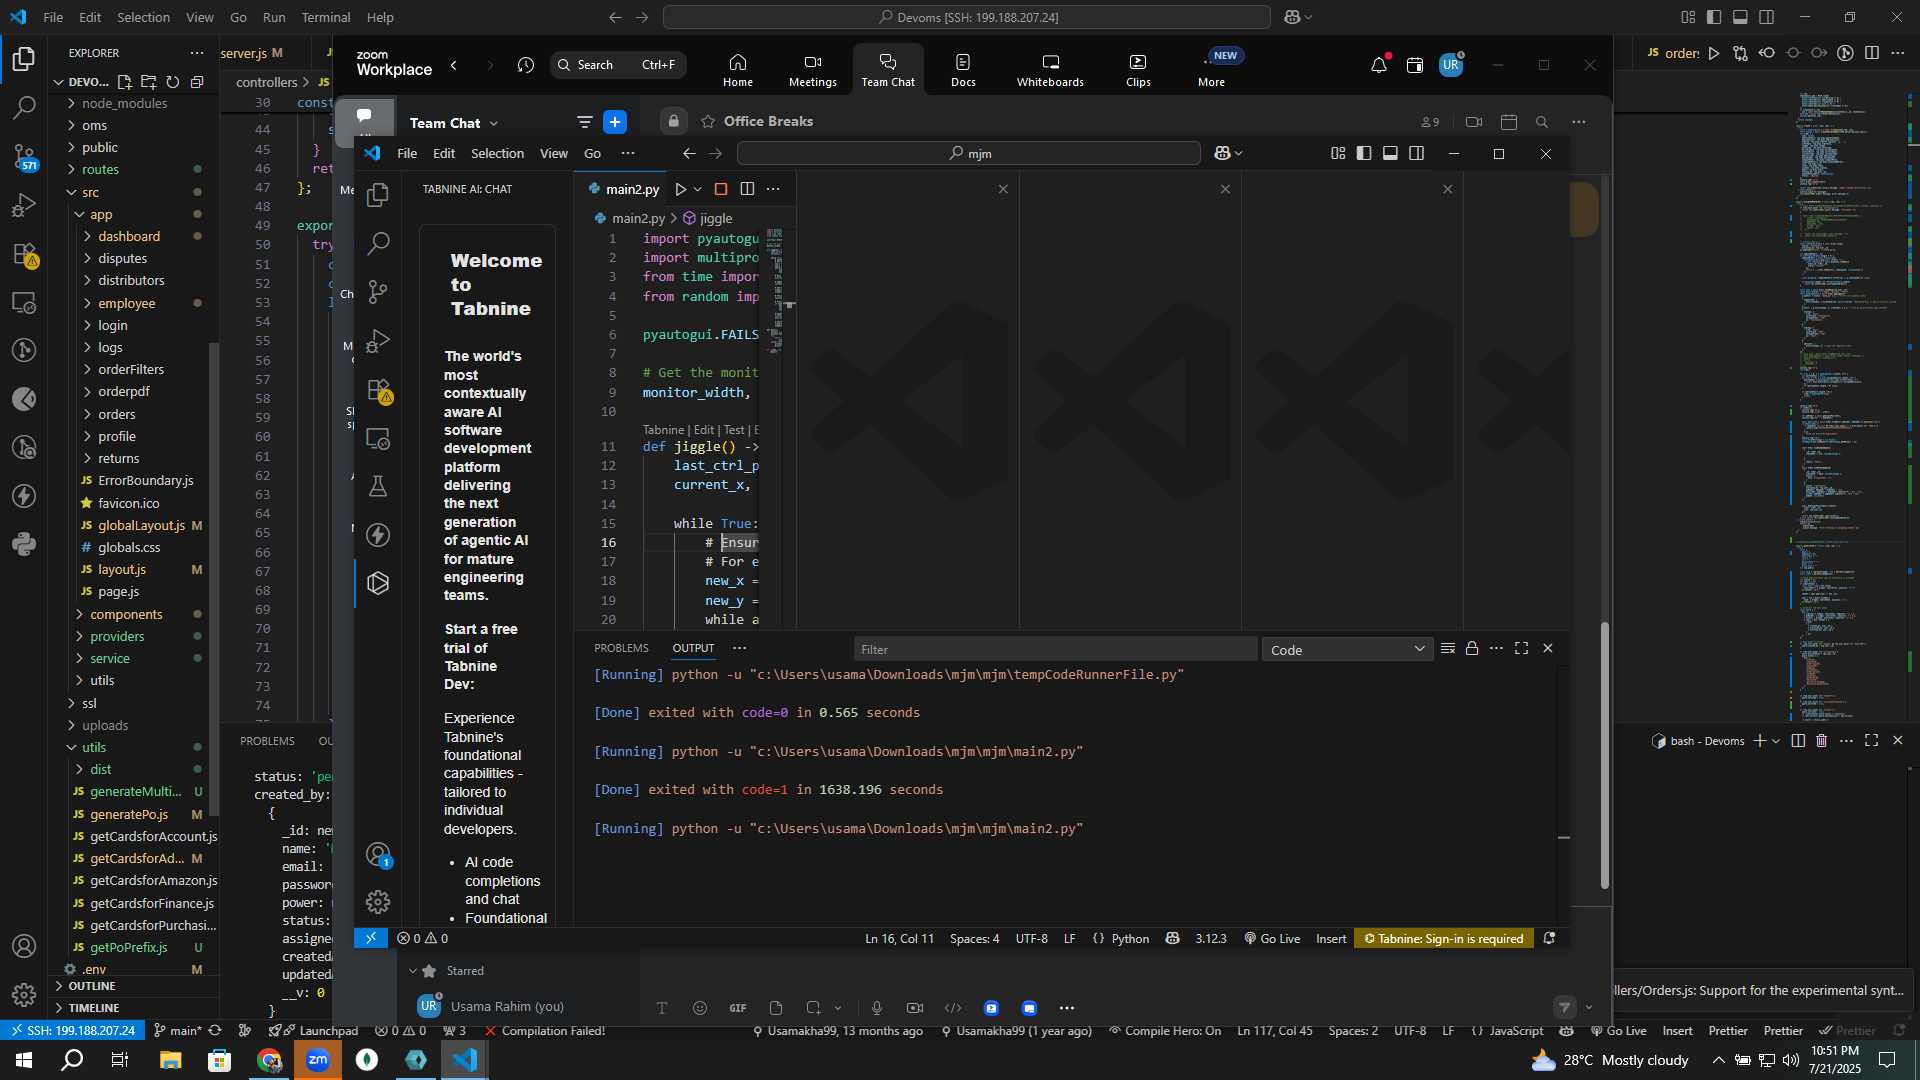Open Zoom Home tab

coord(738,70)
